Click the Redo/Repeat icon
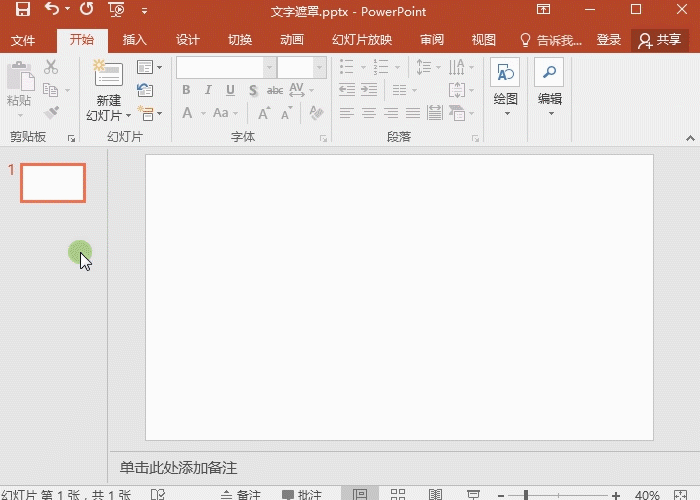700x500 pixels. pos(87,8)
